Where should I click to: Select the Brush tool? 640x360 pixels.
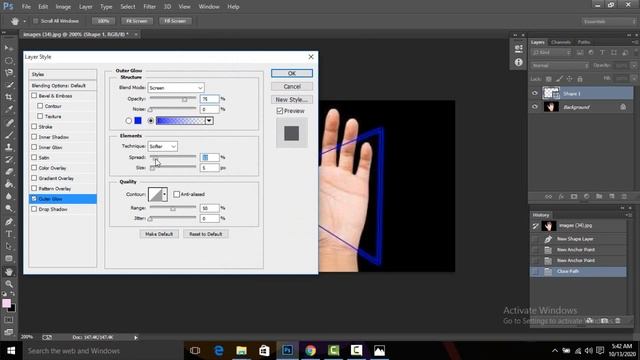(9, 135)
